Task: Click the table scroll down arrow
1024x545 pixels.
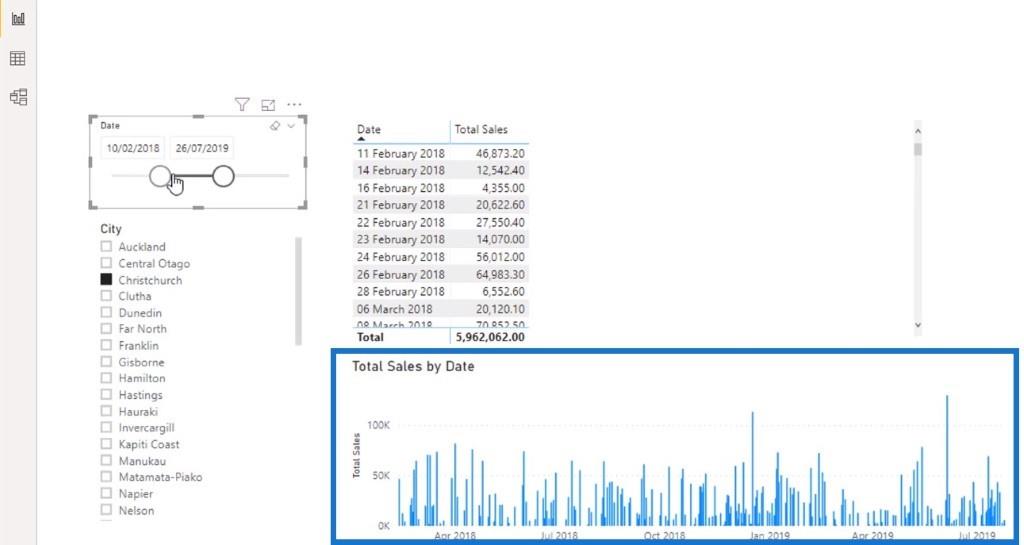Action: [x=918, y=324]
